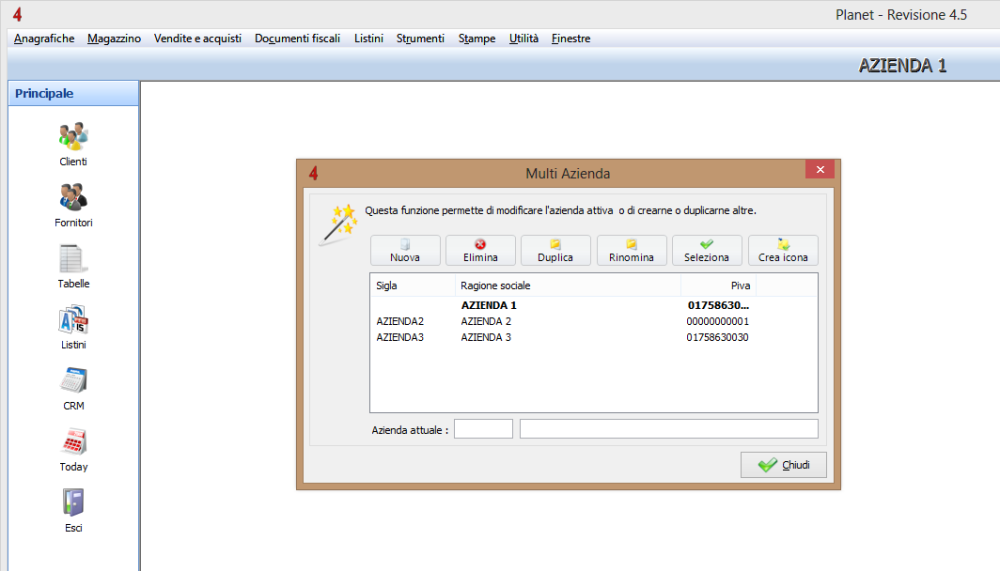Click the AZIENDA 2 ragione sociale cell
This screenshot has height=571, width=1000.
(x=486, y=321)
